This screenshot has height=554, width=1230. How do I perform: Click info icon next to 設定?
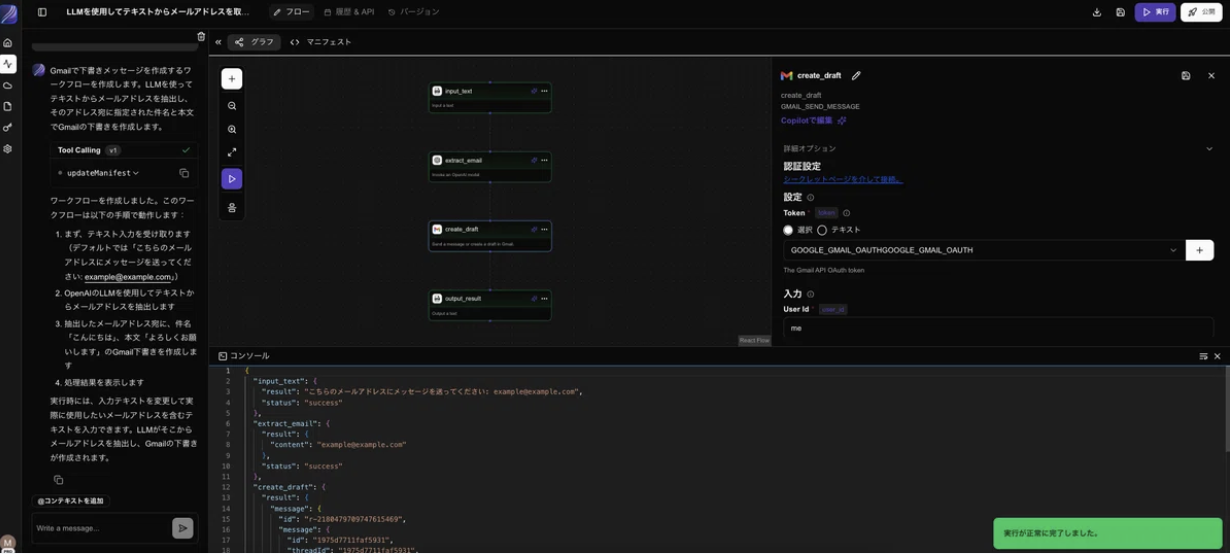(x=810, y=198)
